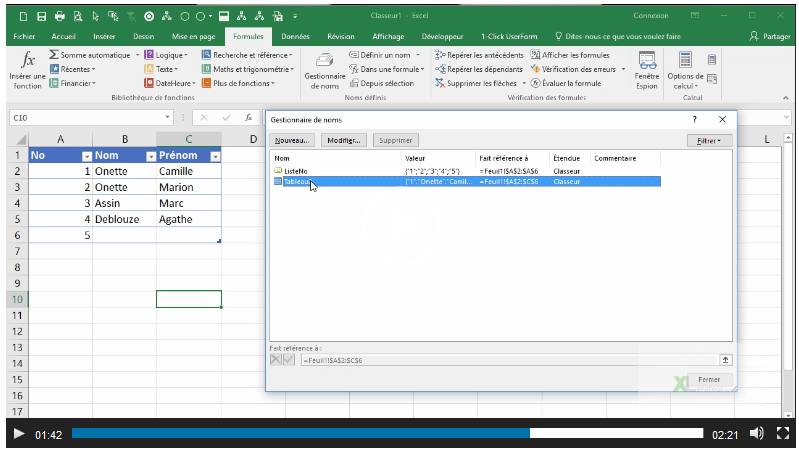Click Repérer les dépendants
799x454 pixels.
pyautogui.click(x=479, y=69)
